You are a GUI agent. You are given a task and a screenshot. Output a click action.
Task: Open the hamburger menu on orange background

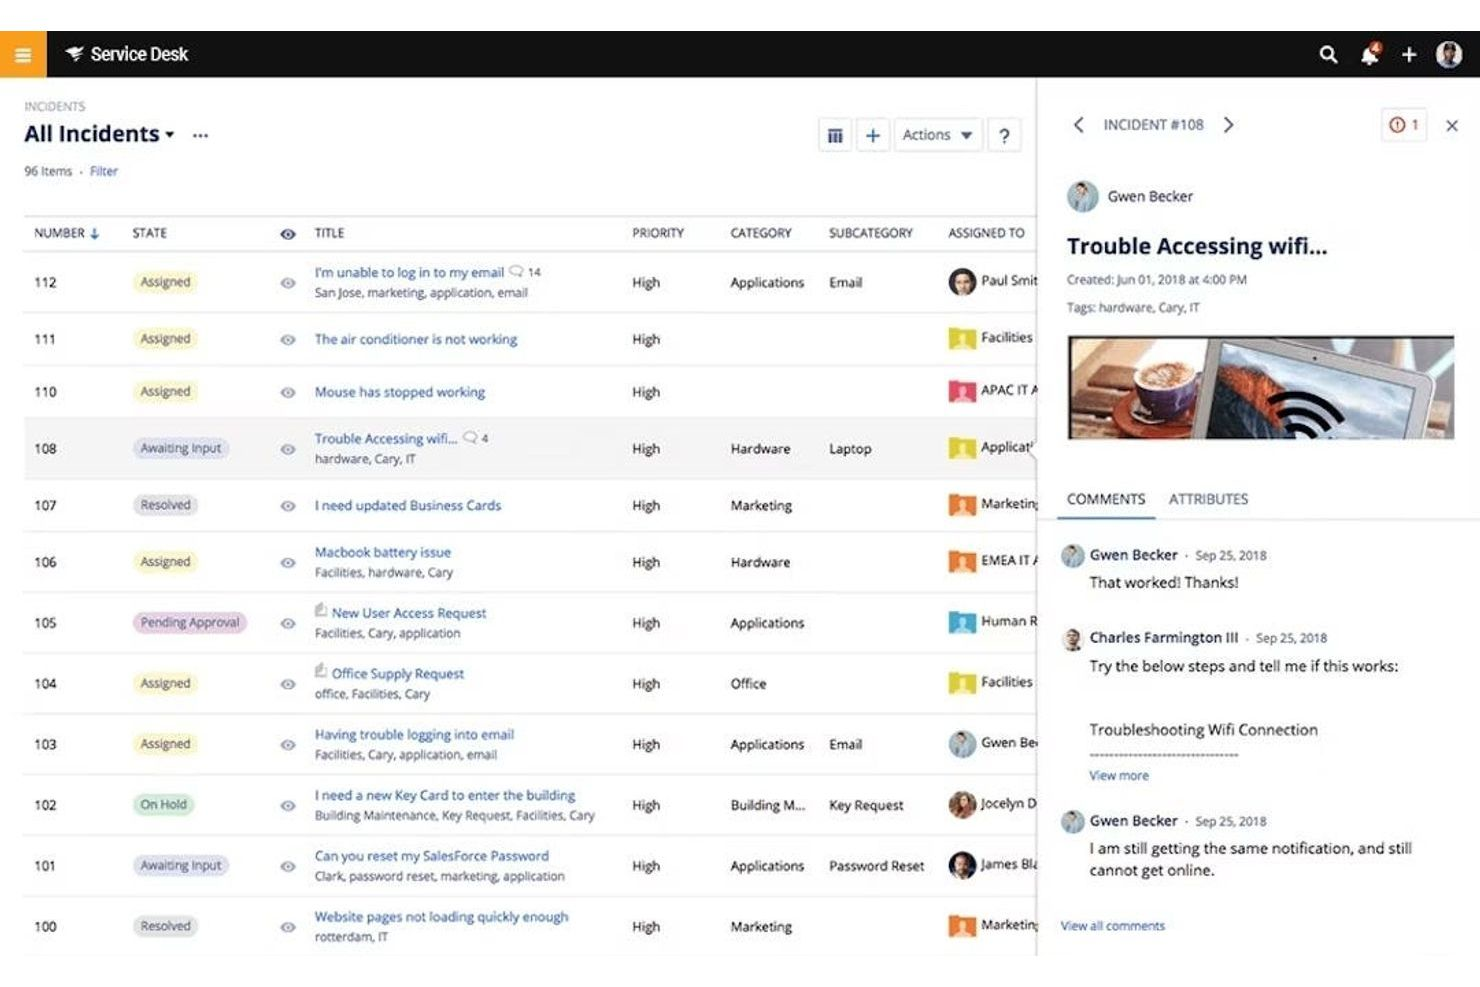click(22, 55)
